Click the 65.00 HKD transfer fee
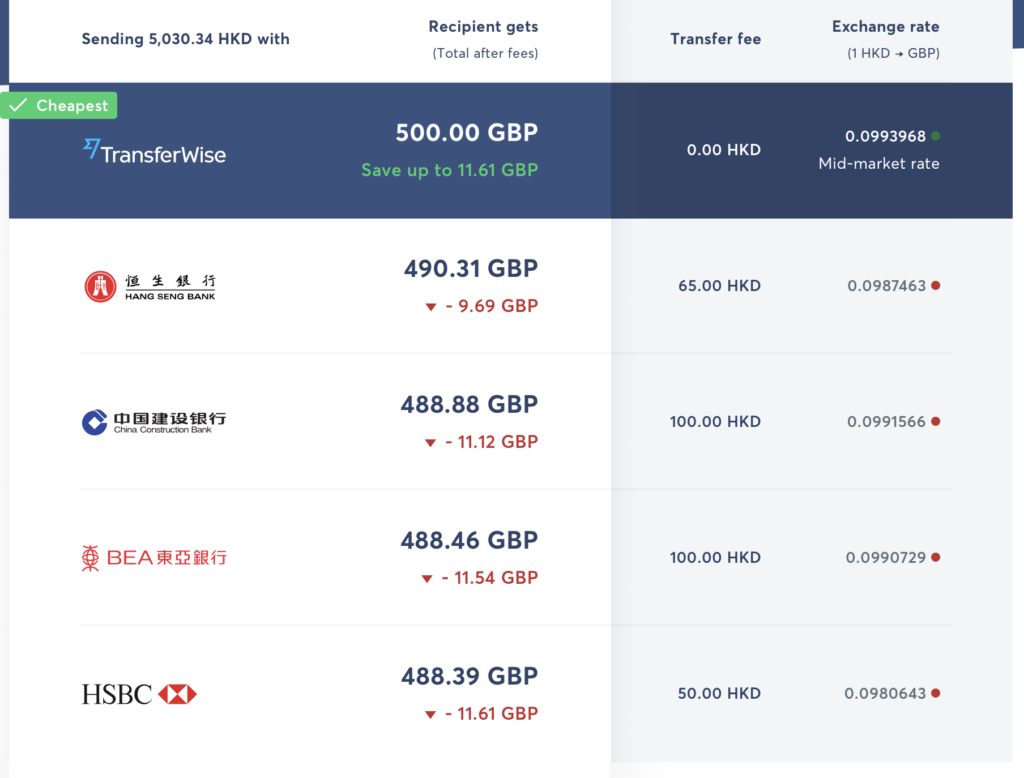This screenshot has width=1024, height=778. pos(720,285)
